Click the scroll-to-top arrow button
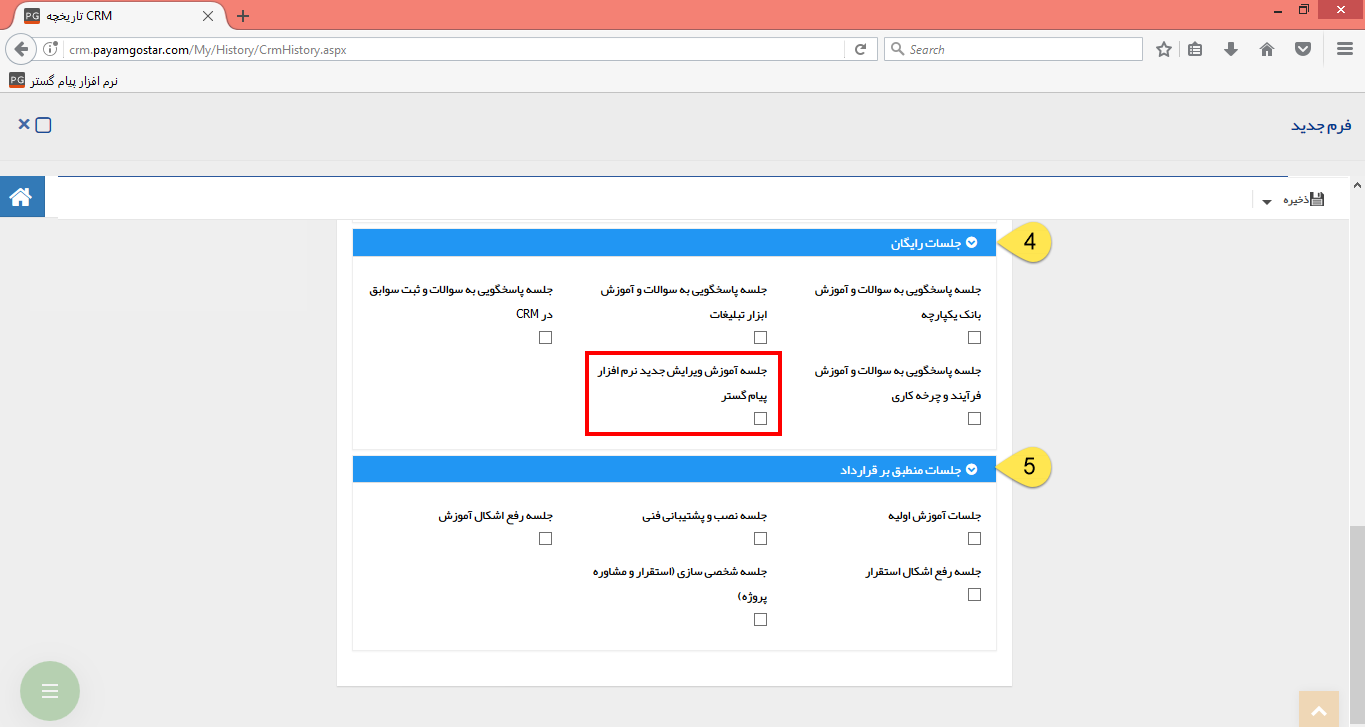The height and width of the screenshot is (727, 1365). (1319, 710)
